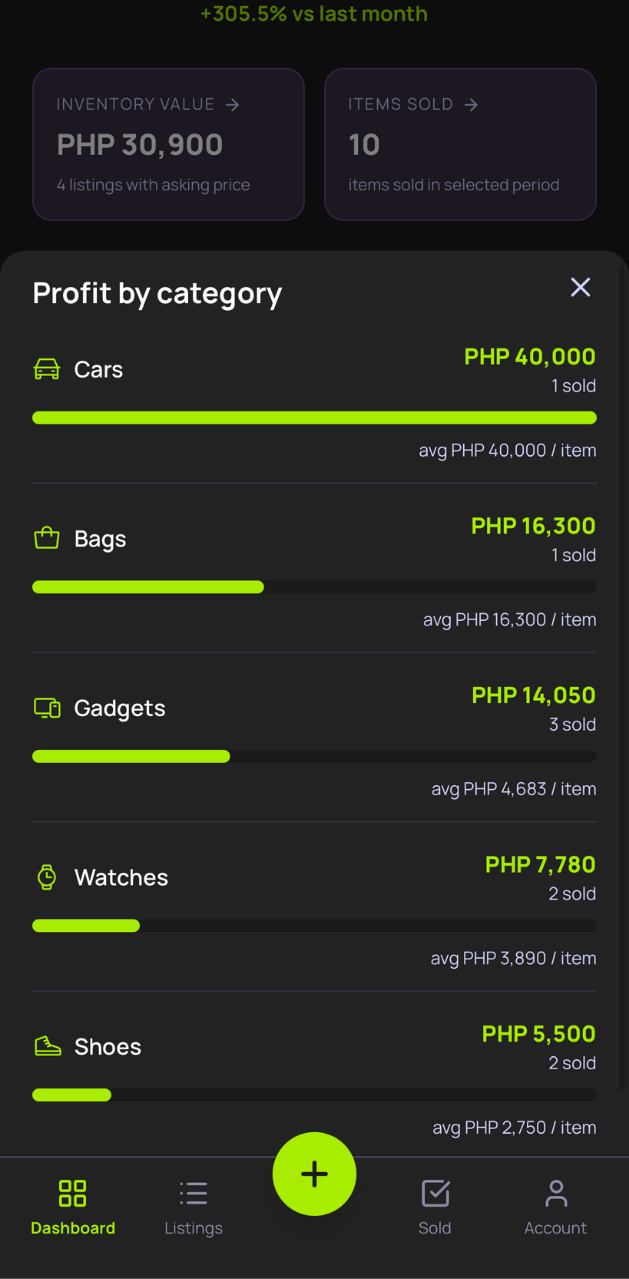
Task: Switch to the Listings tab
Action: point(193,1207)
